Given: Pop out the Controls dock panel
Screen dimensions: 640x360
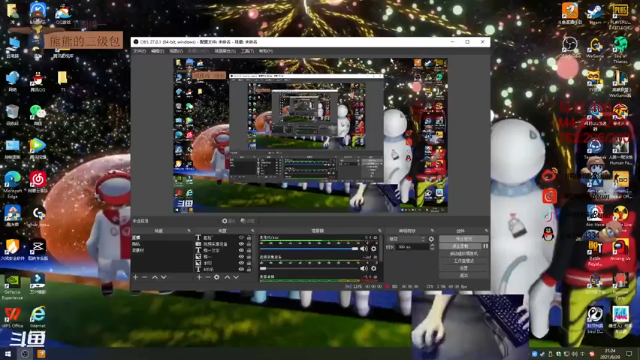Looking at the screenshot, I should click(x=486, y=231).
